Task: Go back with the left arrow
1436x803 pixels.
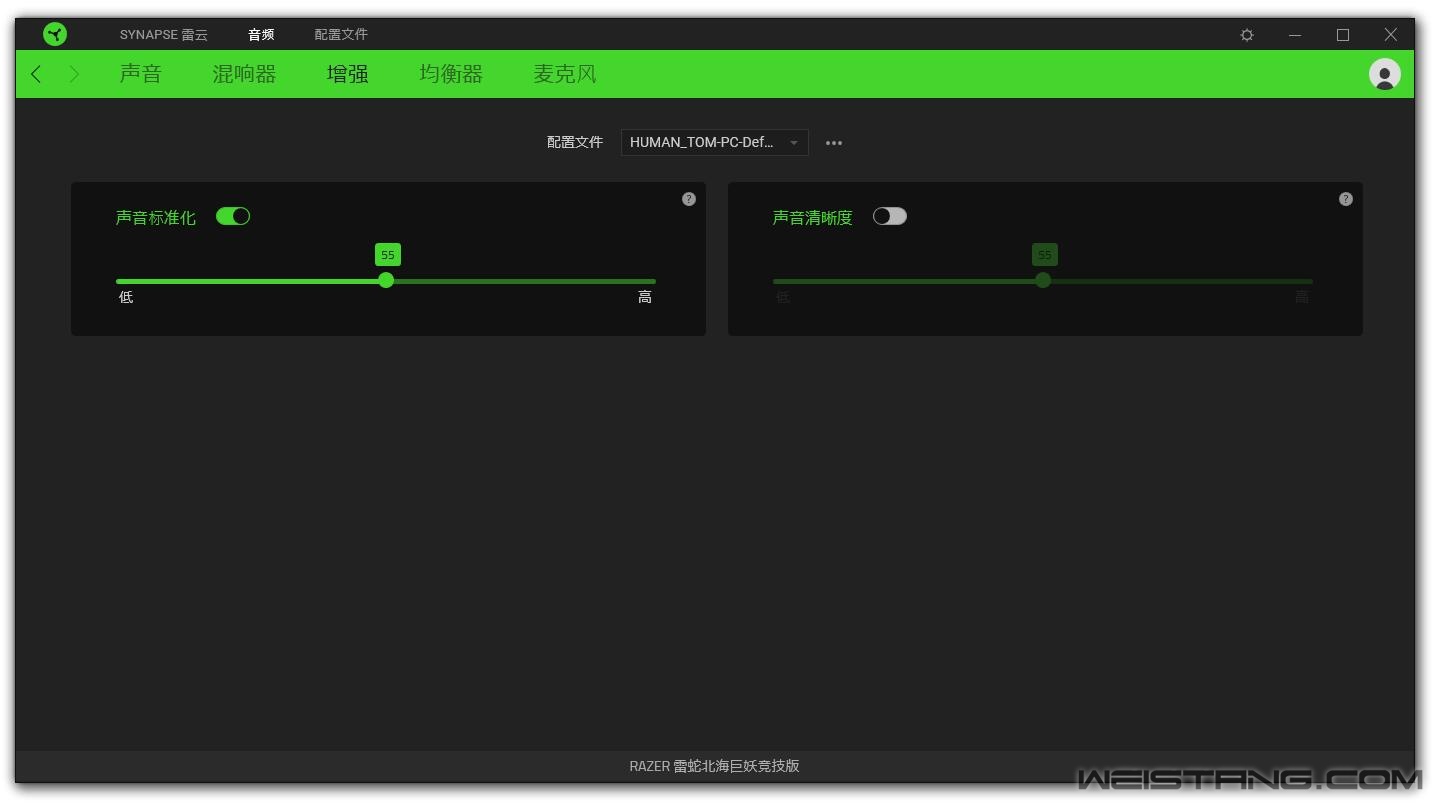Action: [x=37, y=74]
